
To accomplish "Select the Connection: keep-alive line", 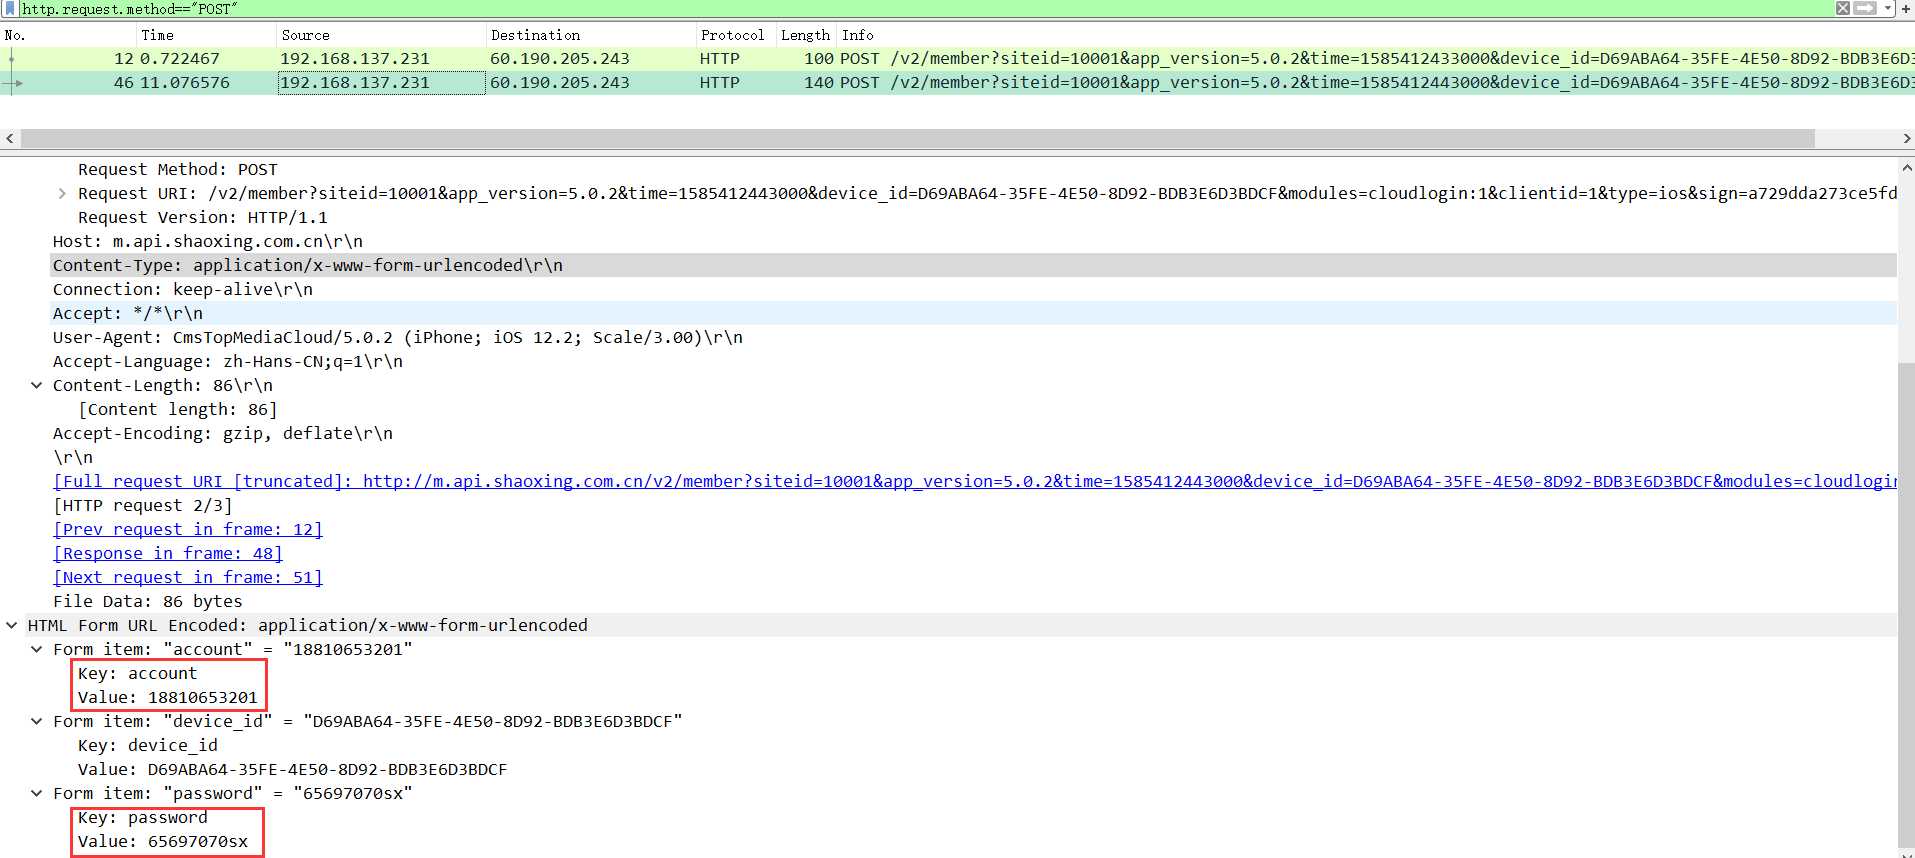I will point(183,289).
